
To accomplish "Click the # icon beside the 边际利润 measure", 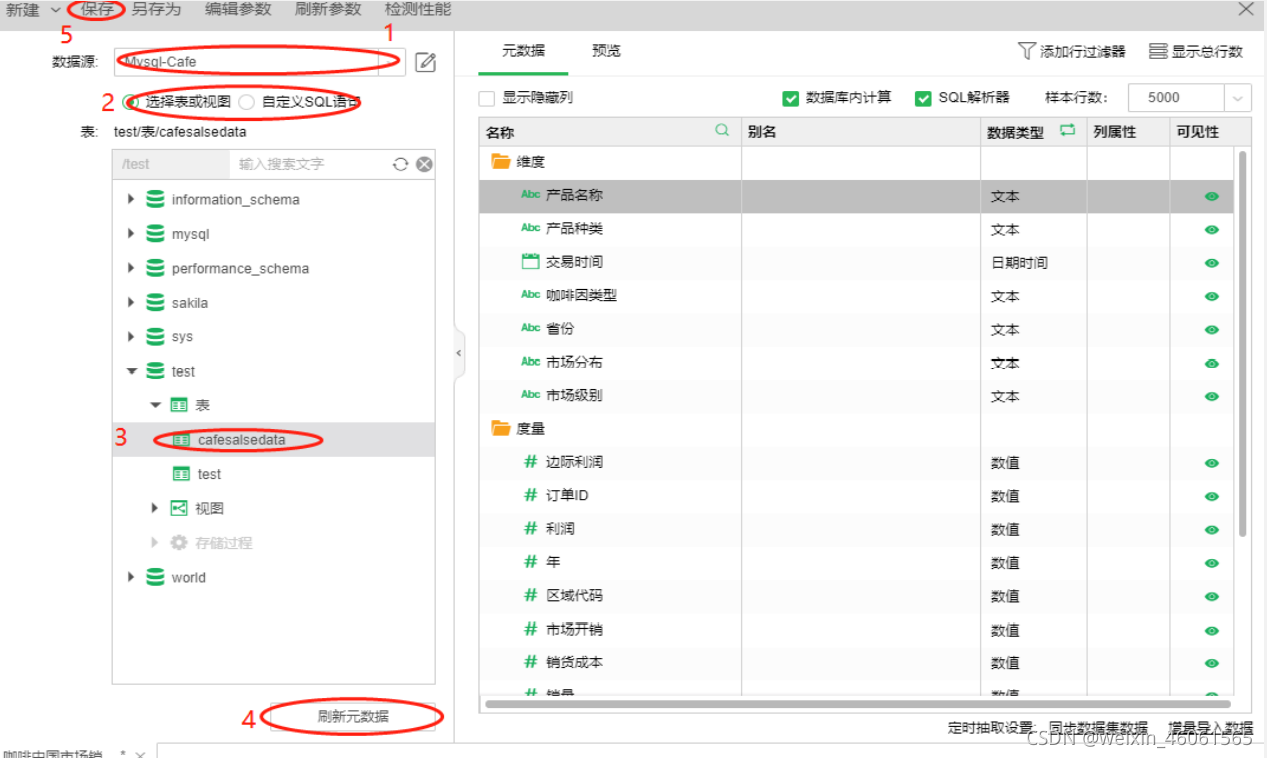I will [531, 462].
